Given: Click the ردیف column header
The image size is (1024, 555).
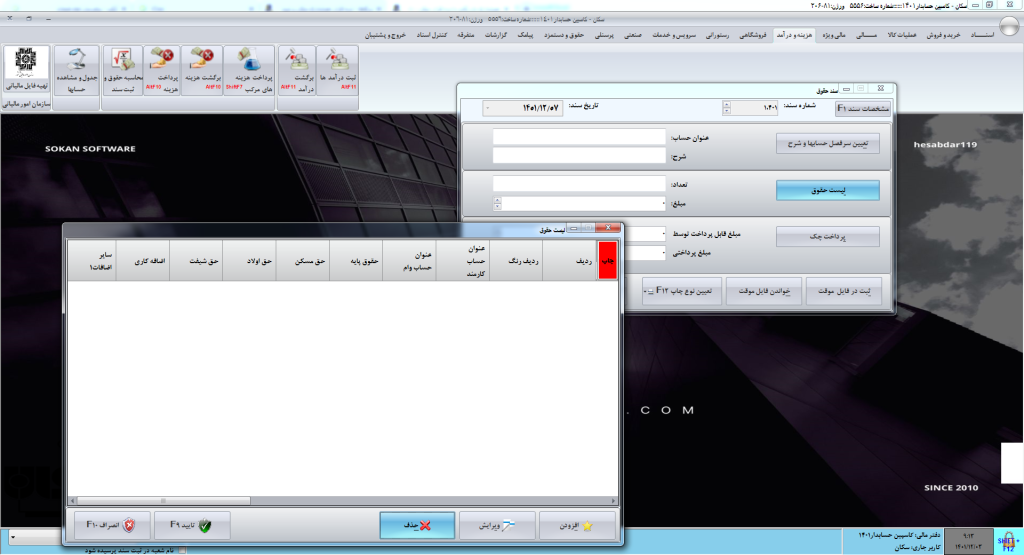Looking at the screenshot, I should [x=569, y=261].
